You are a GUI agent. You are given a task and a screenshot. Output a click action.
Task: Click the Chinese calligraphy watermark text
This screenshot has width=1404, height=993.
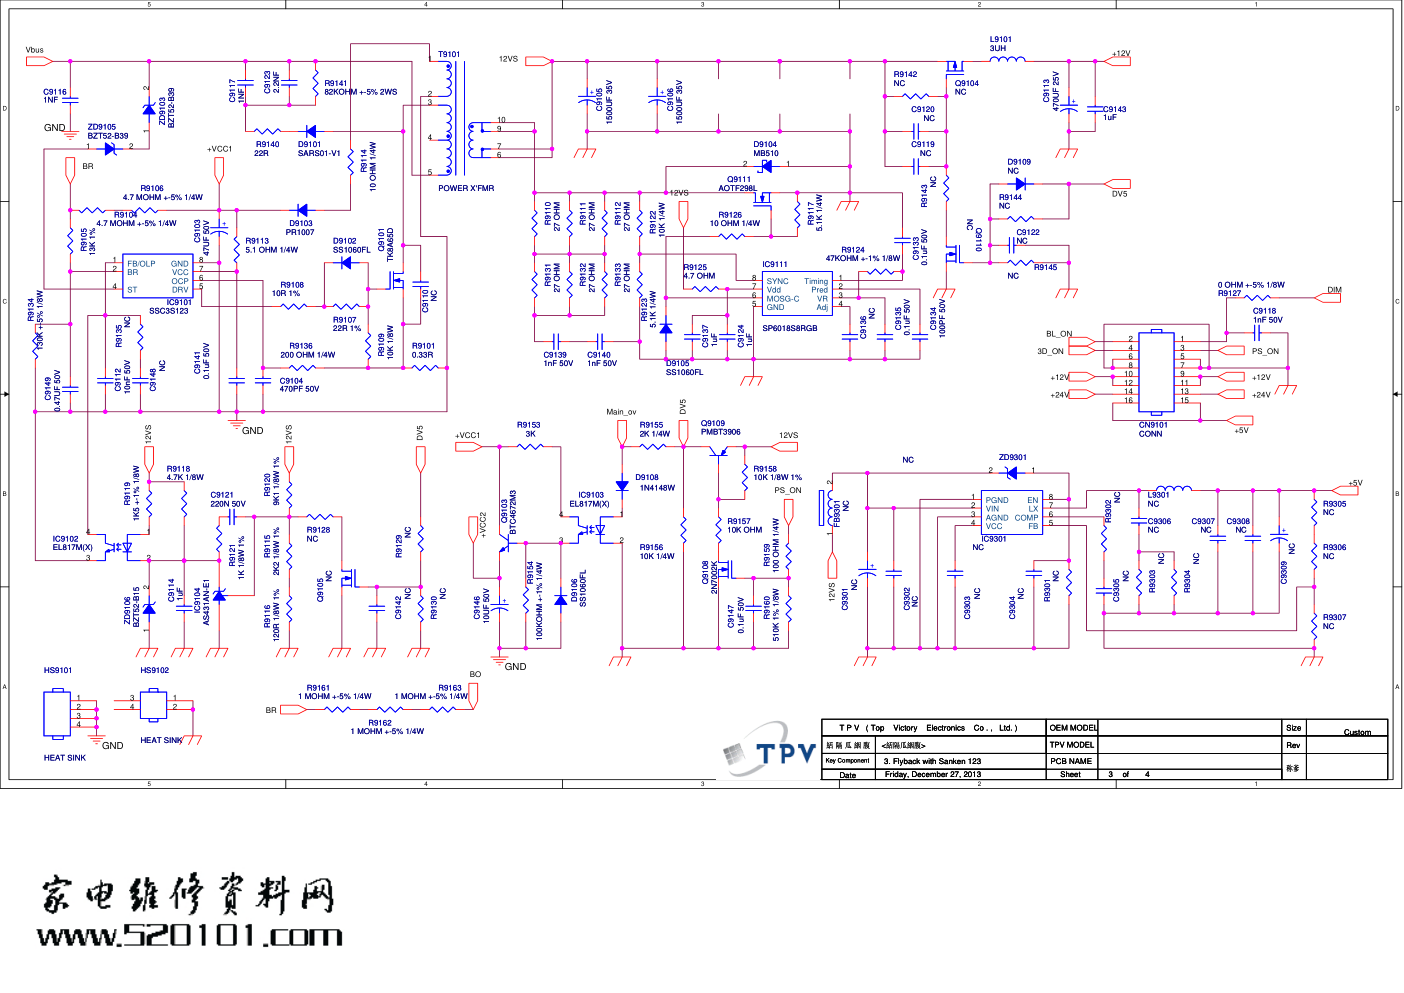187,894
